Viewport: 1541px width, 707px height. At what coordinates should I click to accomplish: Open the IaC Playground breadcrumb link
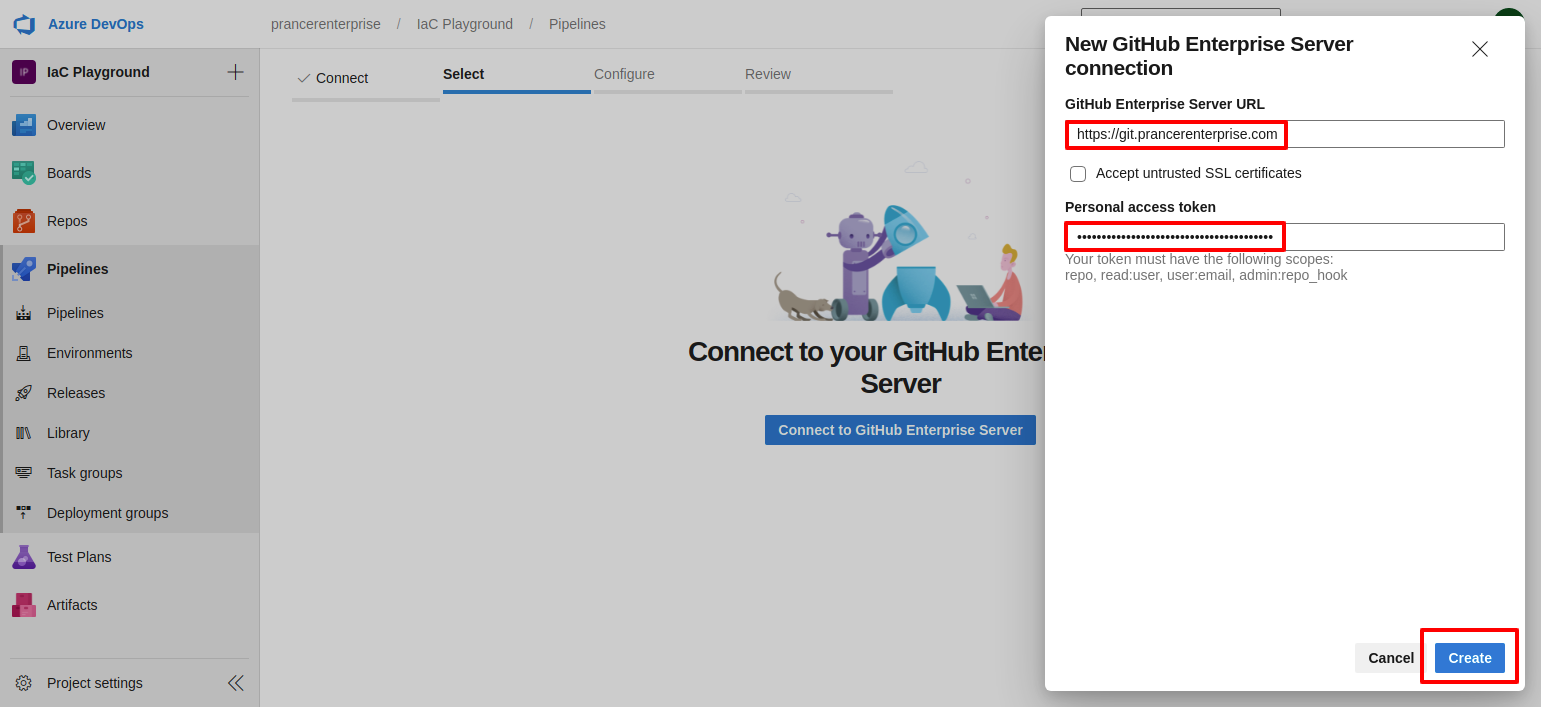click(x=465, y=24)
